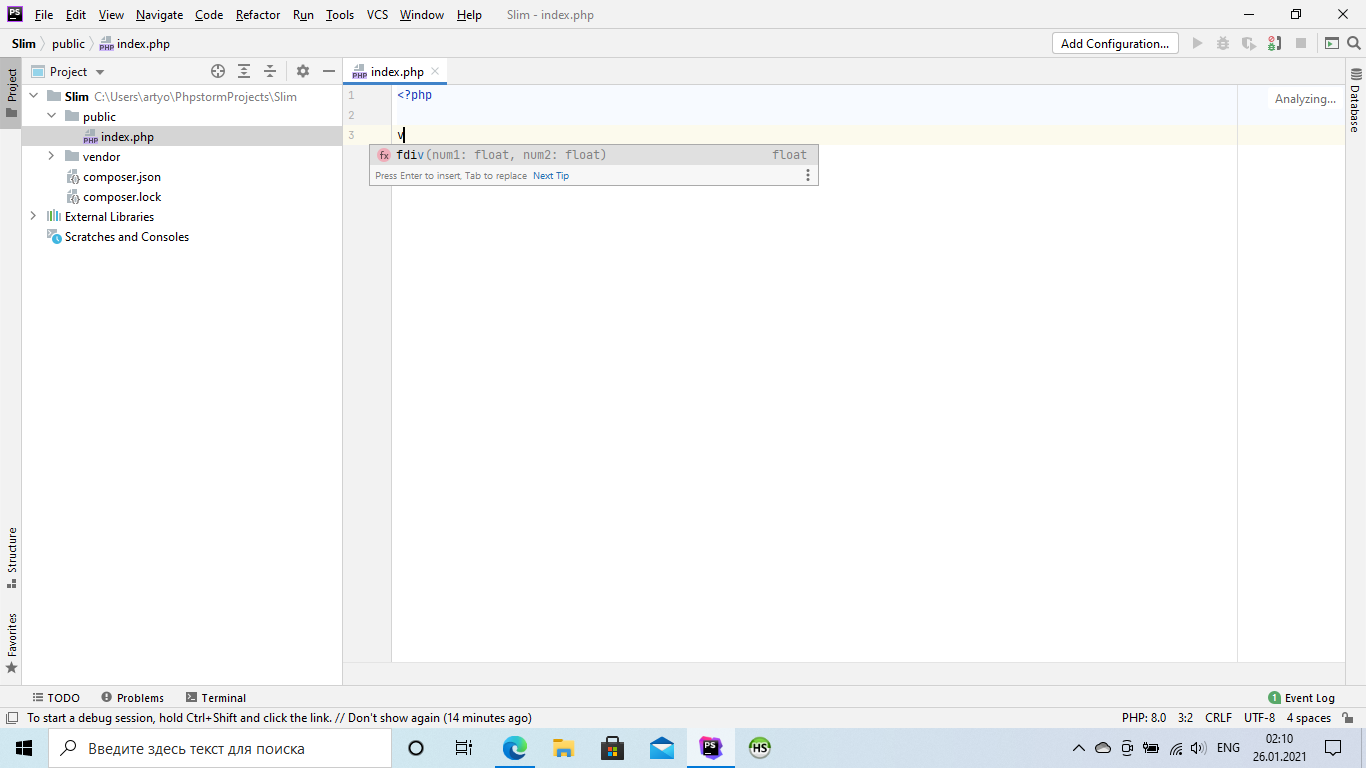Viewport: 1366px width, 768px height.
Task: Select composer.json file
Action: click(122, 177)
